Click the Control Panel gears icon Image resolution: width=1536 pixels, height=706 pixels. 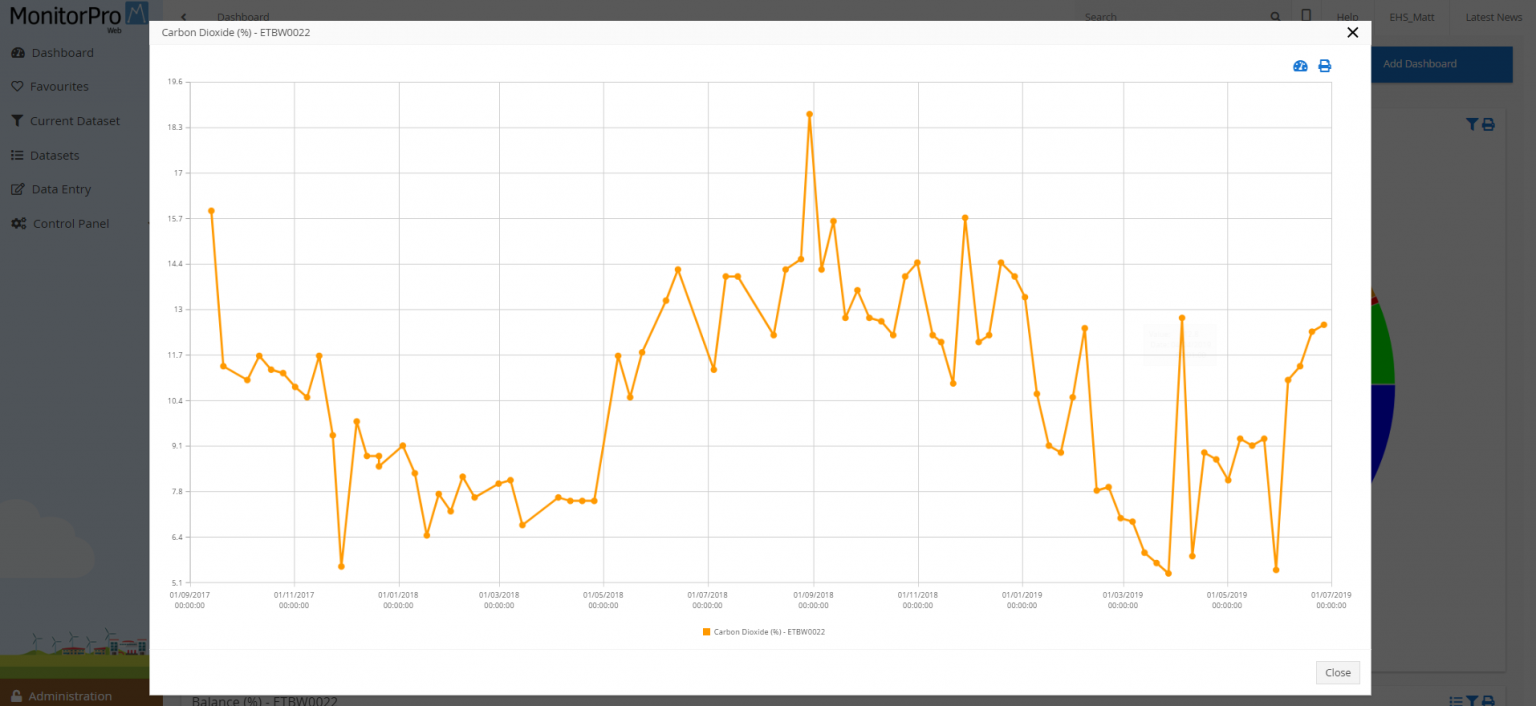pyautogui.click(x=18, y=223)
